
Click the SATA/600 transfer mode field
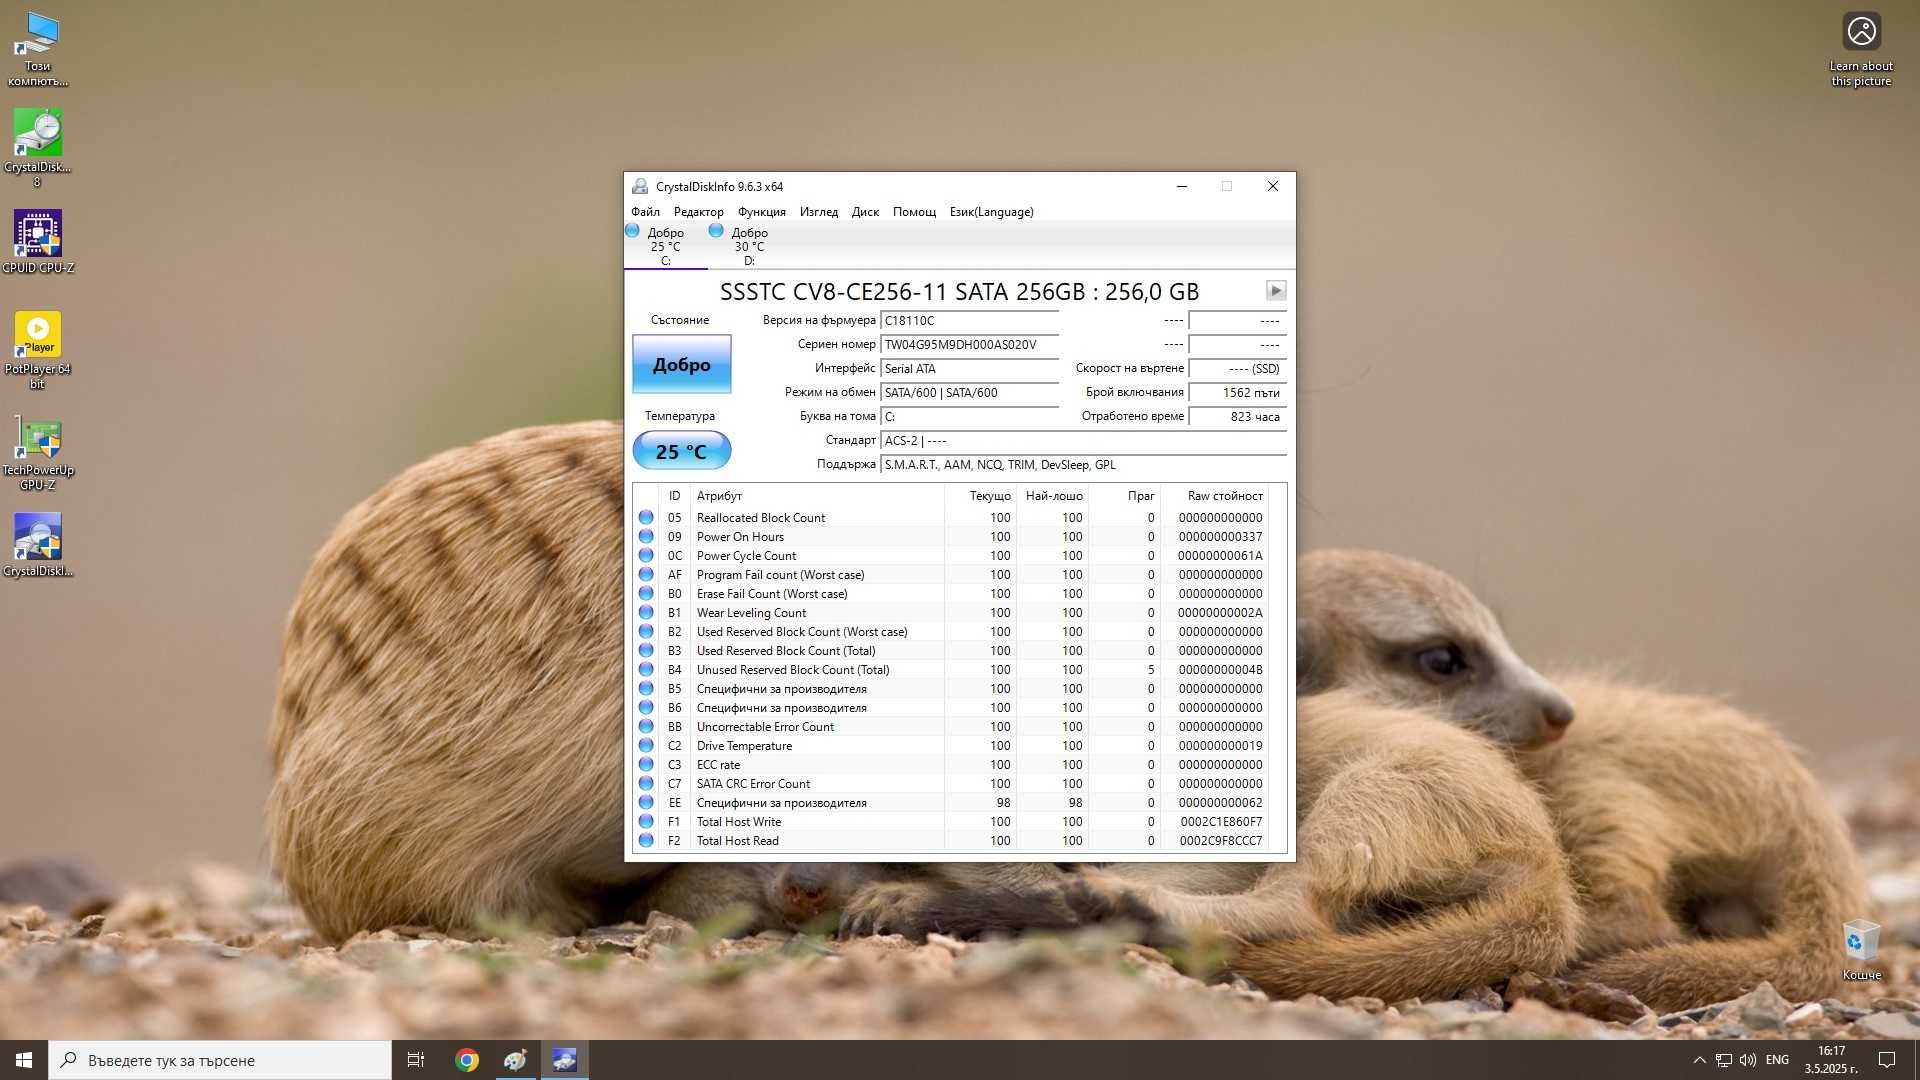pos(969,393)
